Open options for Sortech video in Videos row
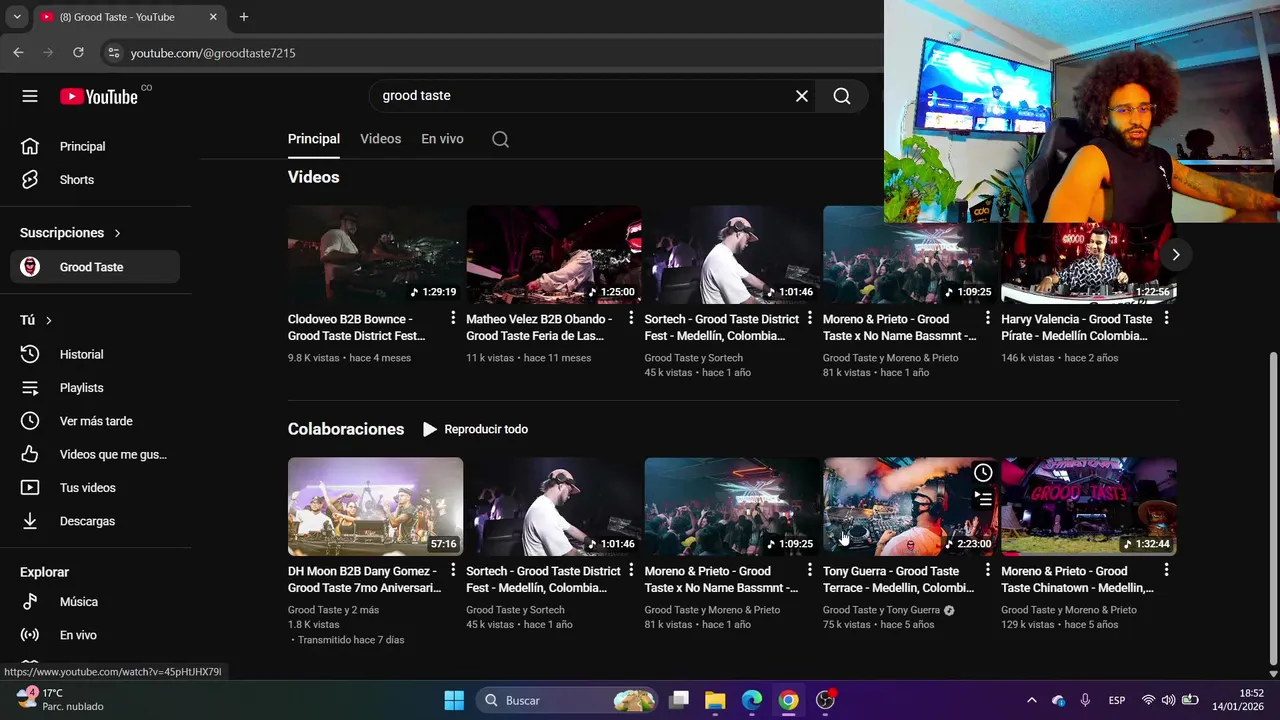The height and width of the screenshot is (720, 1280). pos(810,318)
